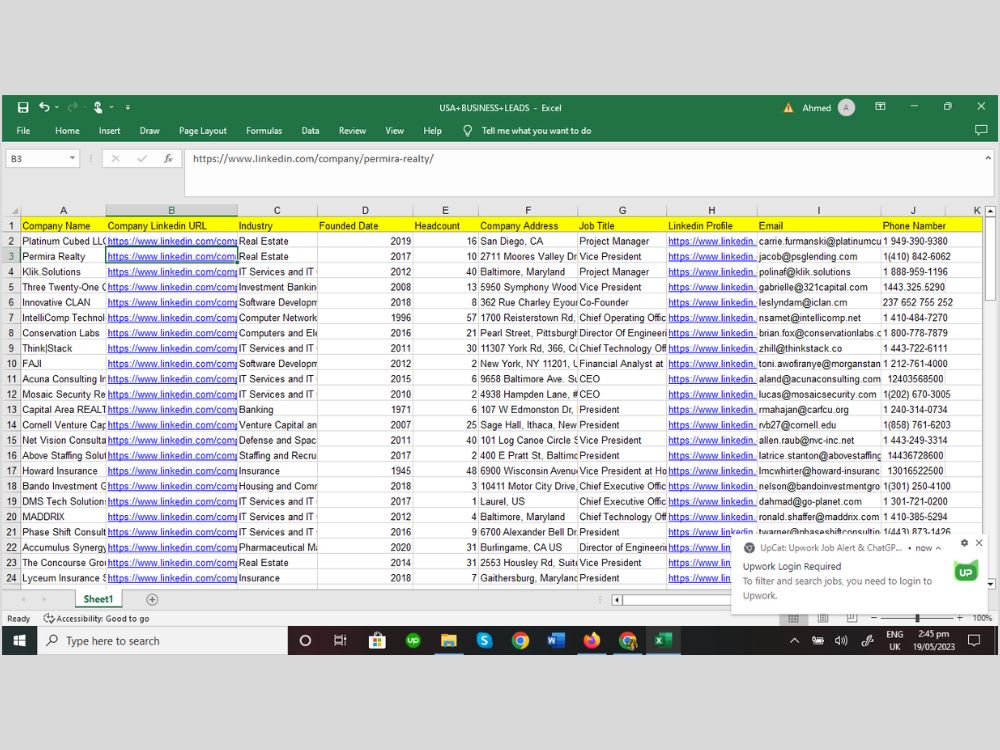The image size is (1000, 750).
Task: Open the Page Layout tab
Action: pyautogui.click(x=203, y=131)
